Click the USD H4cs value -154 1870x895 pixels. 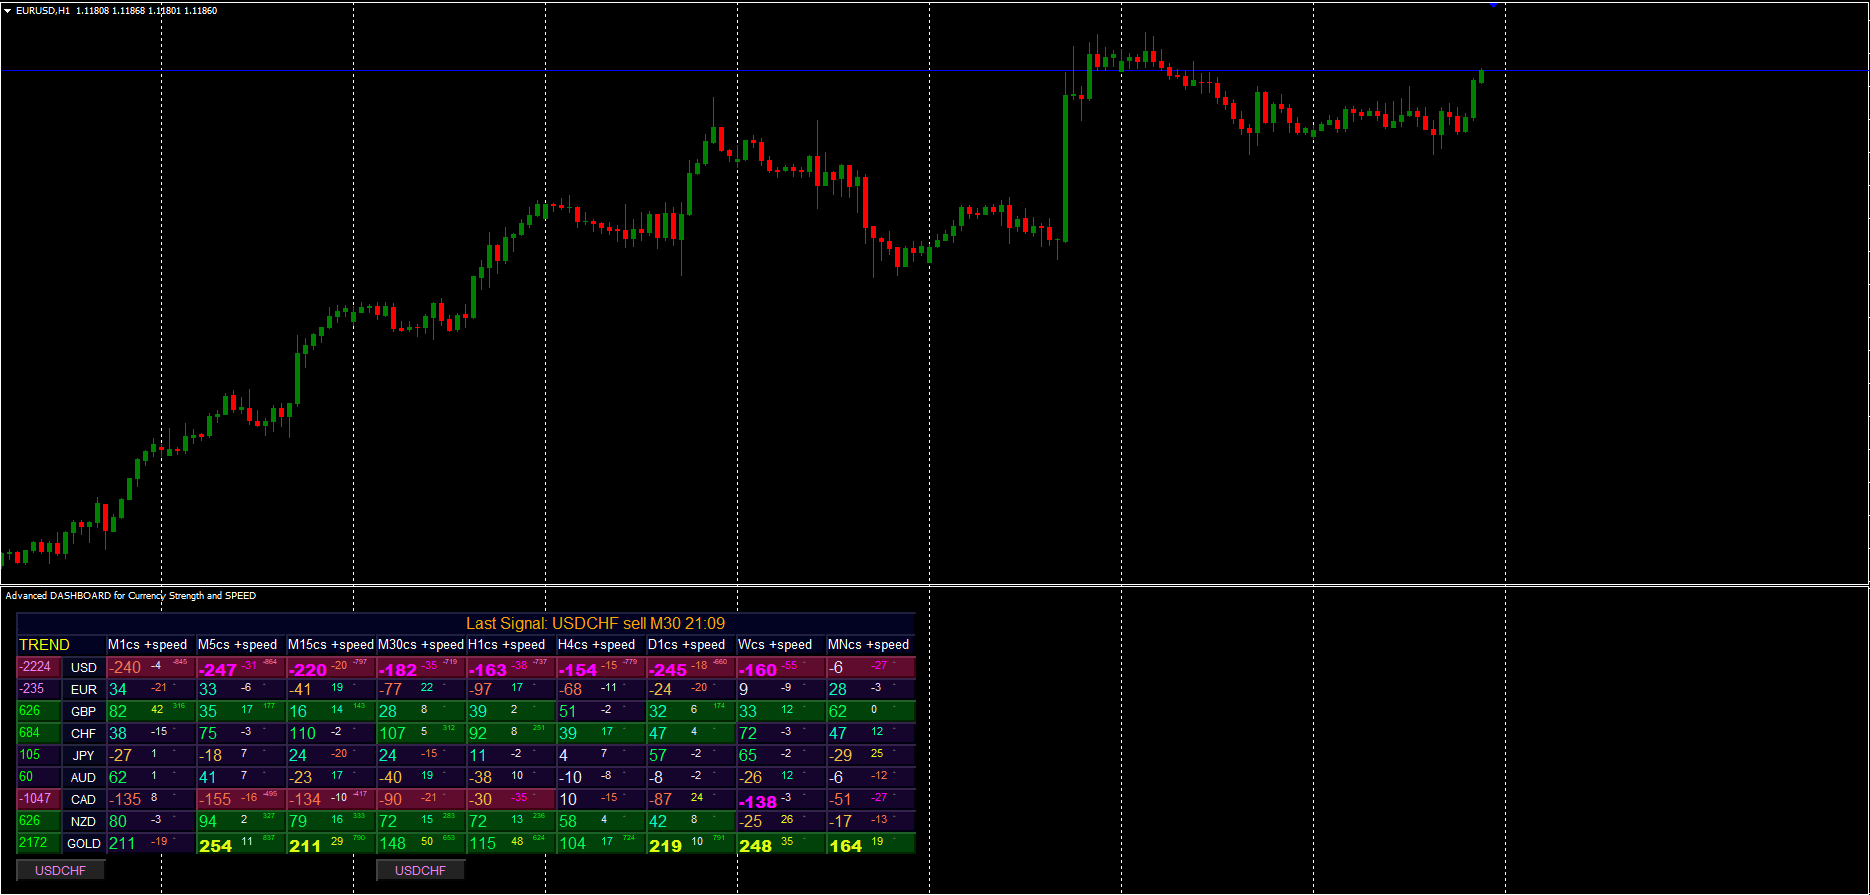578,670
